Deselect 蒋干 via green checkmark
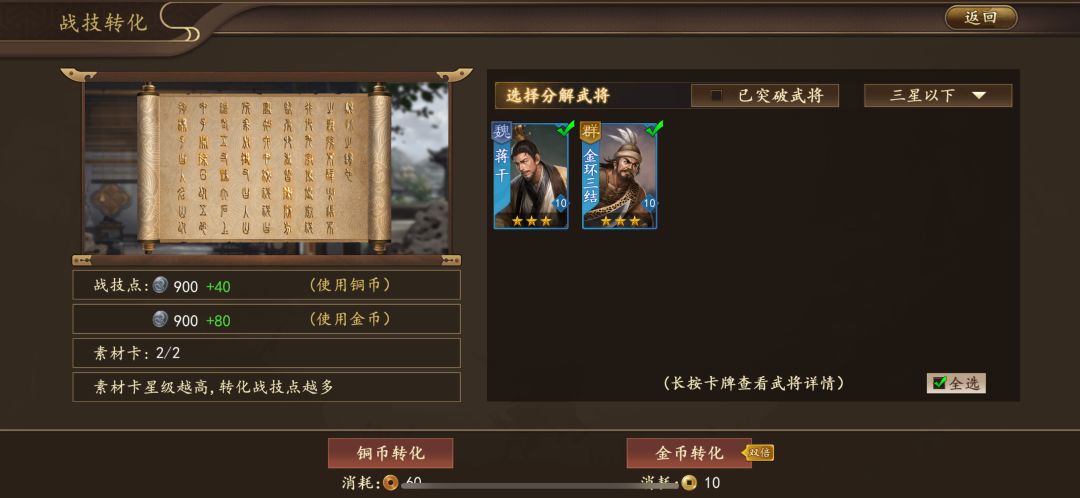Viewport: 1080px width, 498px height. click(565, 128)
